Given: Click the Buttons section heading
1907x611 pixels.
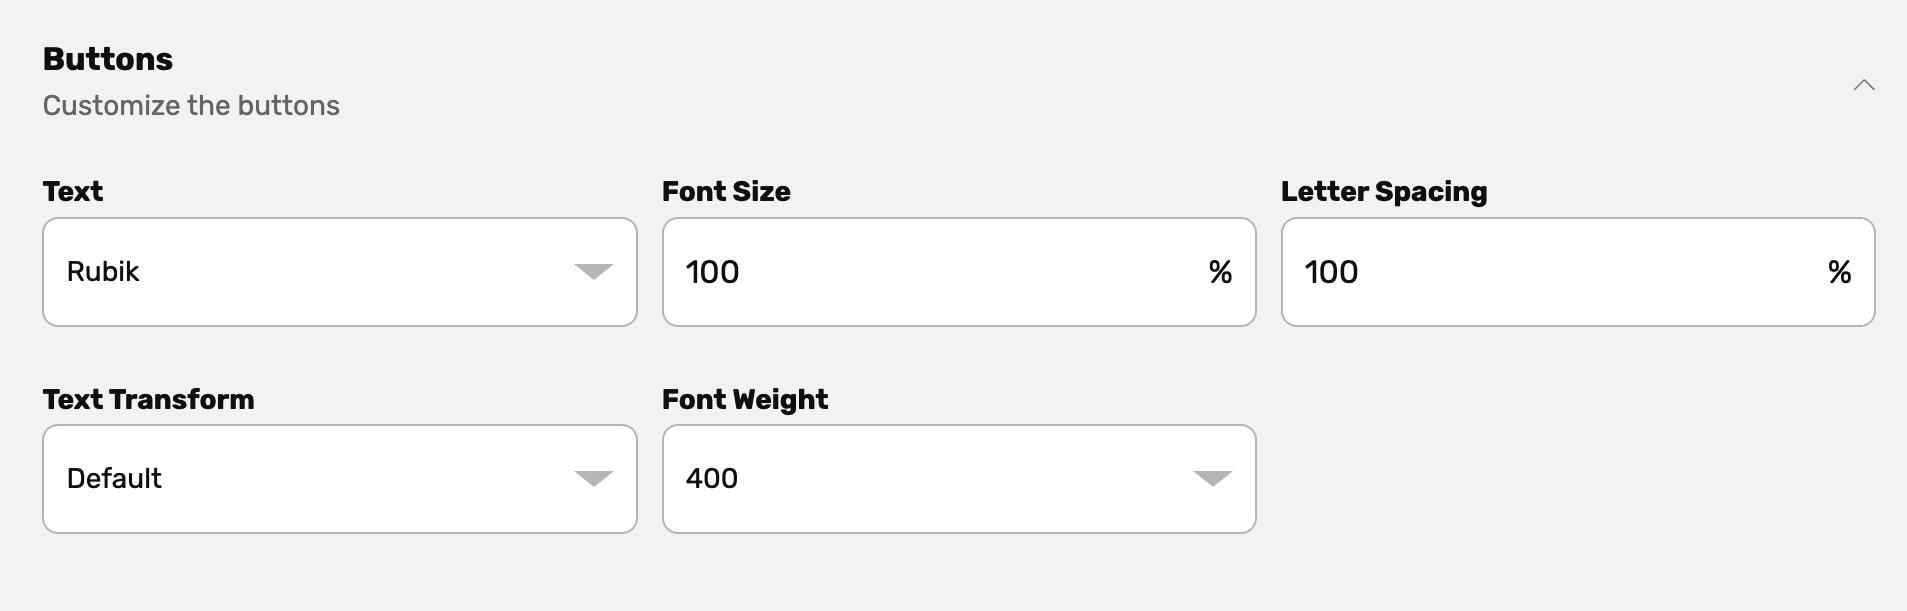Looking at the screenshot, I should tap(107, 58).
